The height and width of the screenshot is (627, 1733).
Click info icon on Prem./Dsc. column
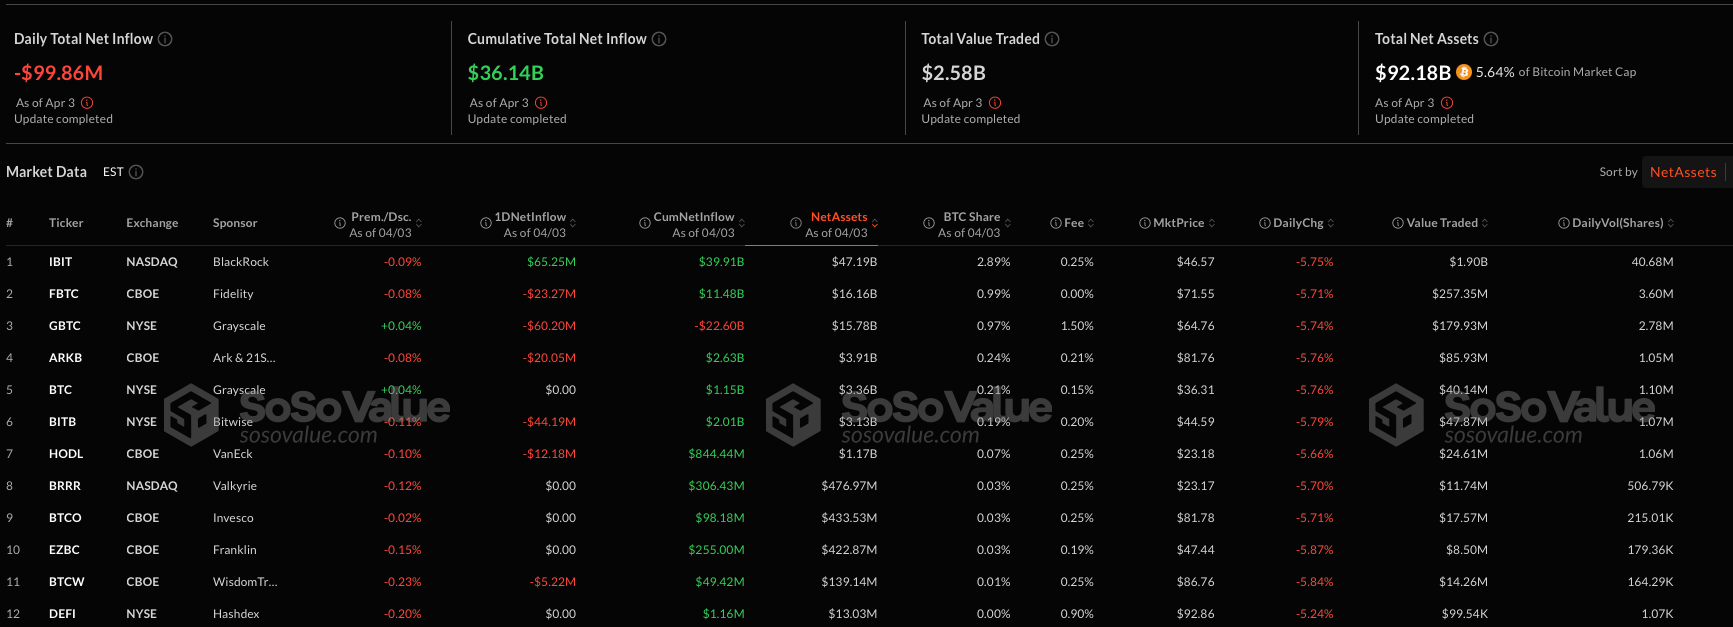(x=340, y=223)
